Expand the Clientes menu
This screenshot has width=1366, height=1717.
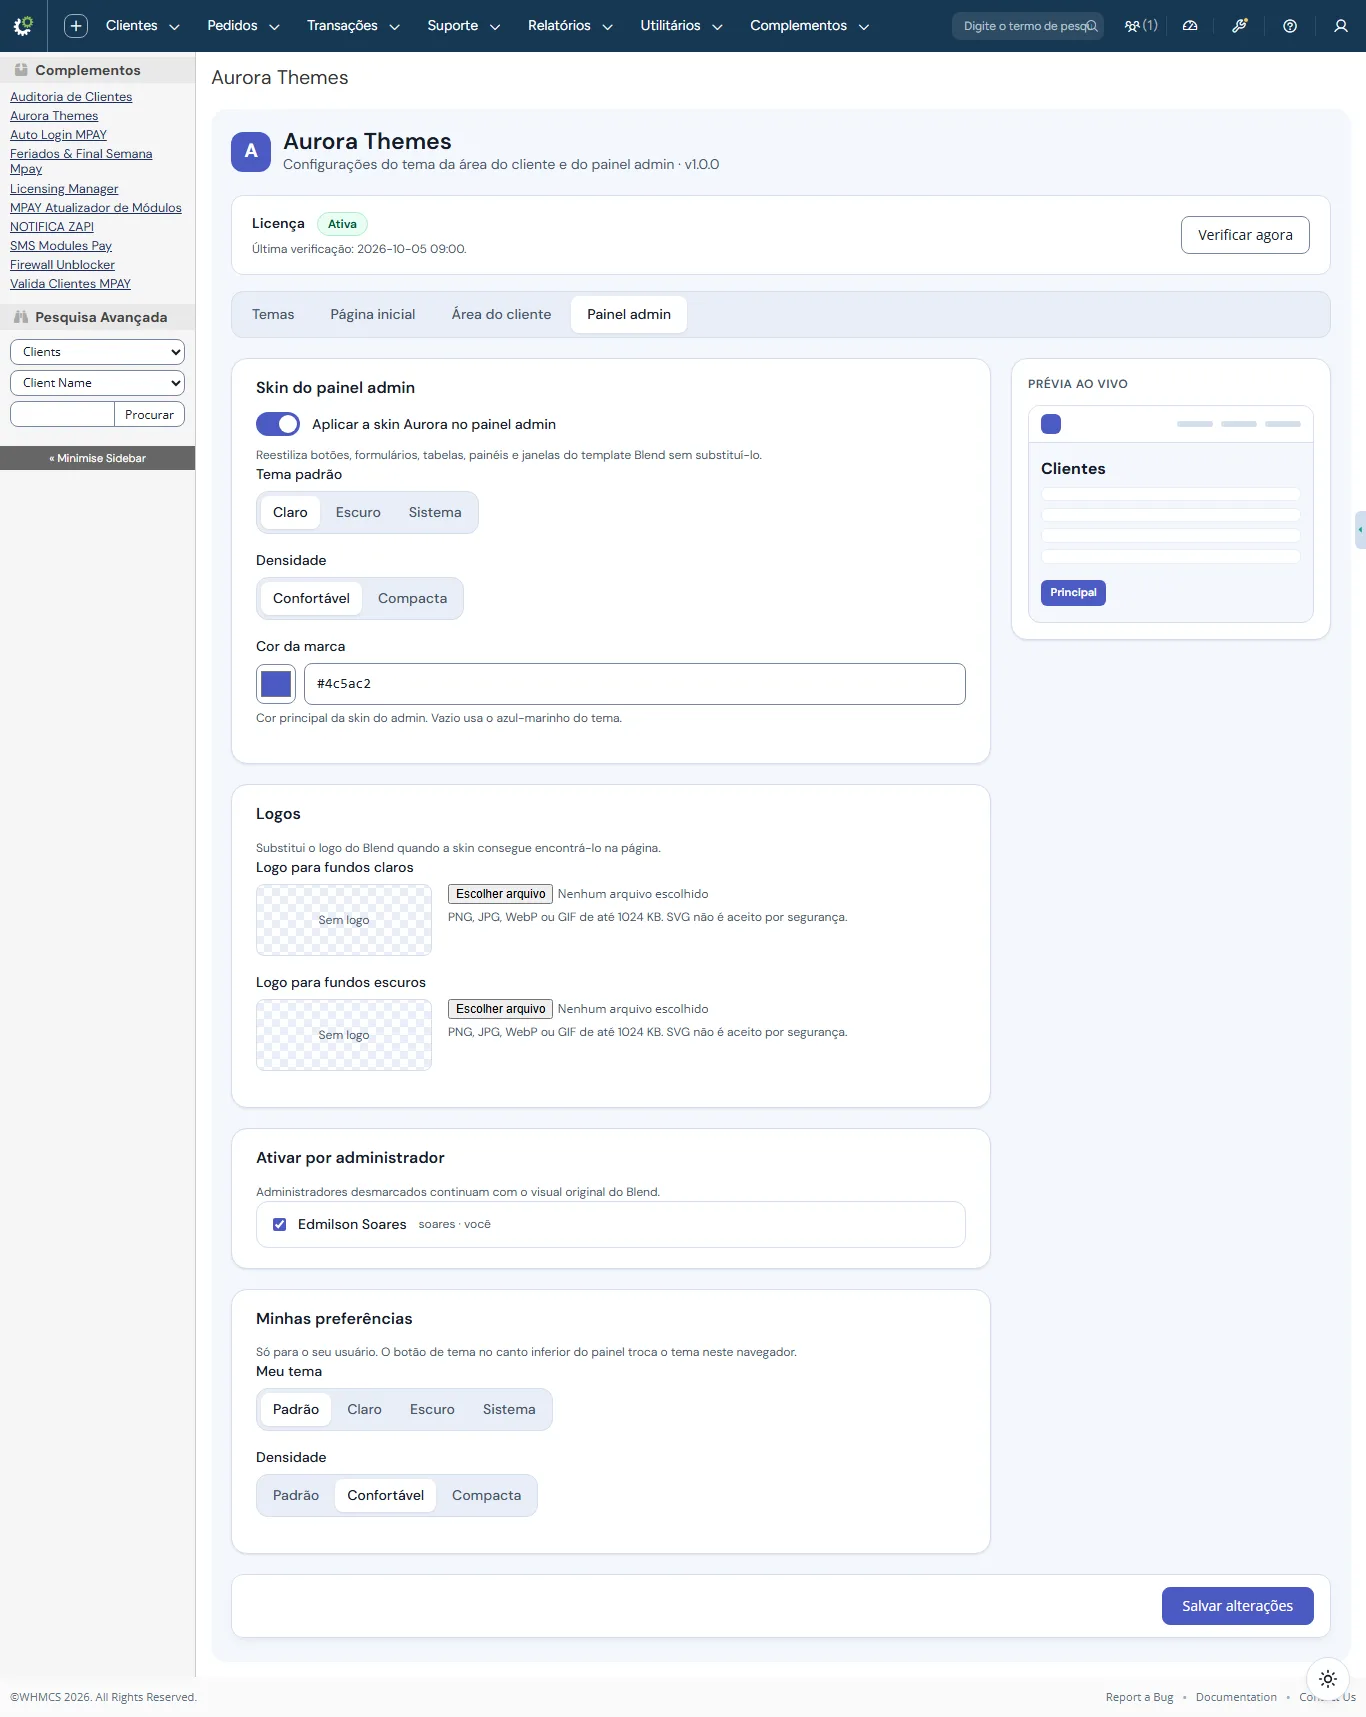tap(142, 26)
